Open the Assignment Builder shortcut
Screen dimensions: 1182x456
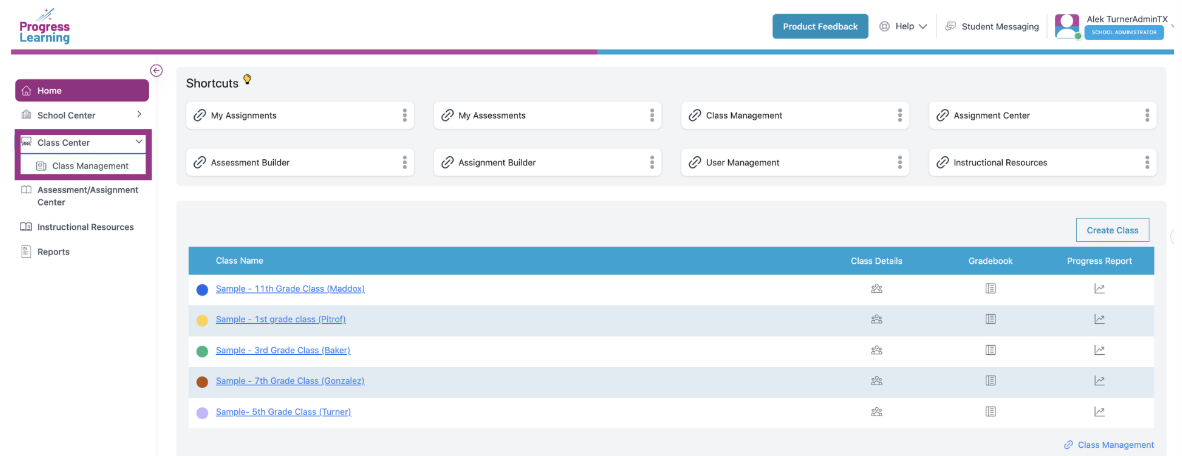[547, 162]
